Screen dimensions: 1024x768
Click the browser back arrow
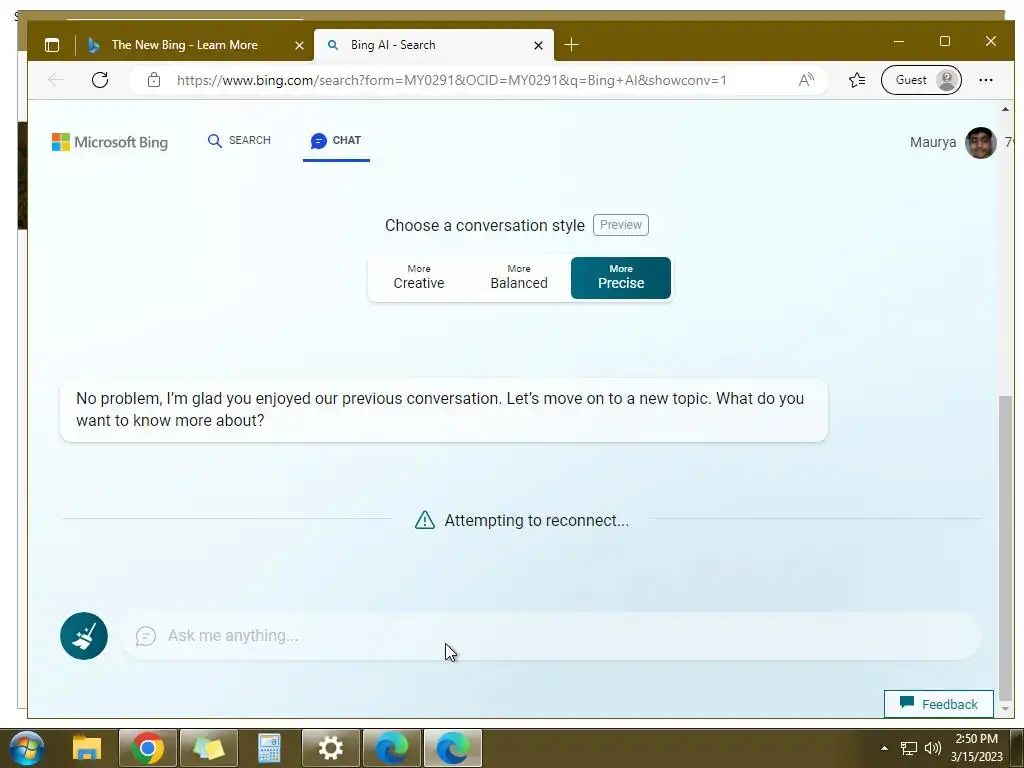(56, 80)
